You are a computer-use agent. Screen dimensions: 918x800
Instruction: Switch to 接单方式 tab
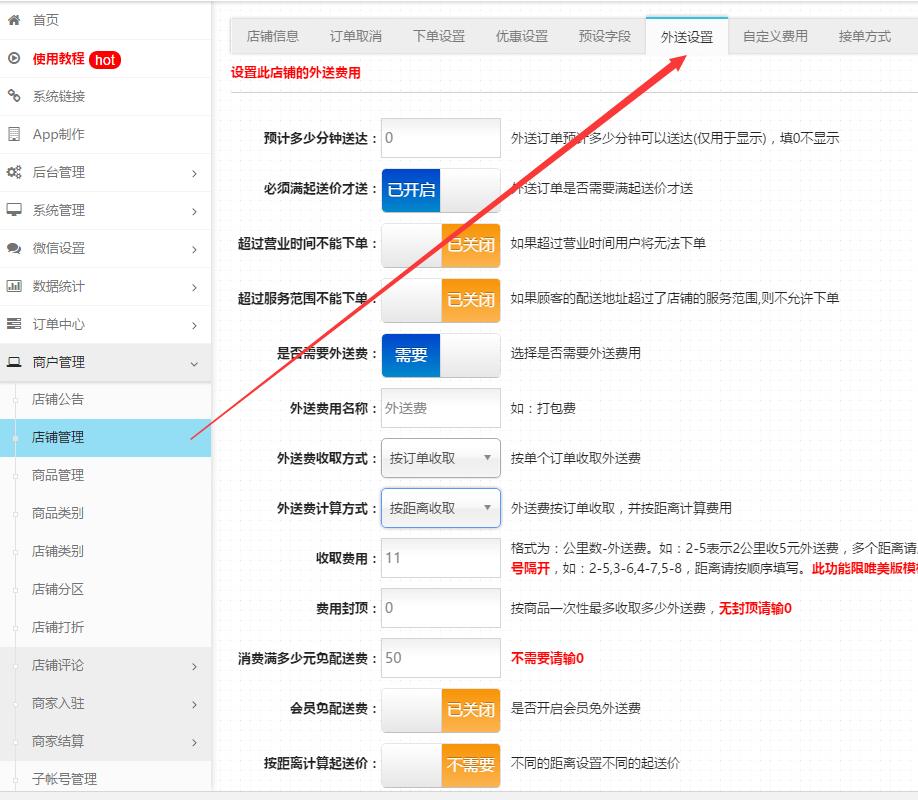(x=864, y=36)
